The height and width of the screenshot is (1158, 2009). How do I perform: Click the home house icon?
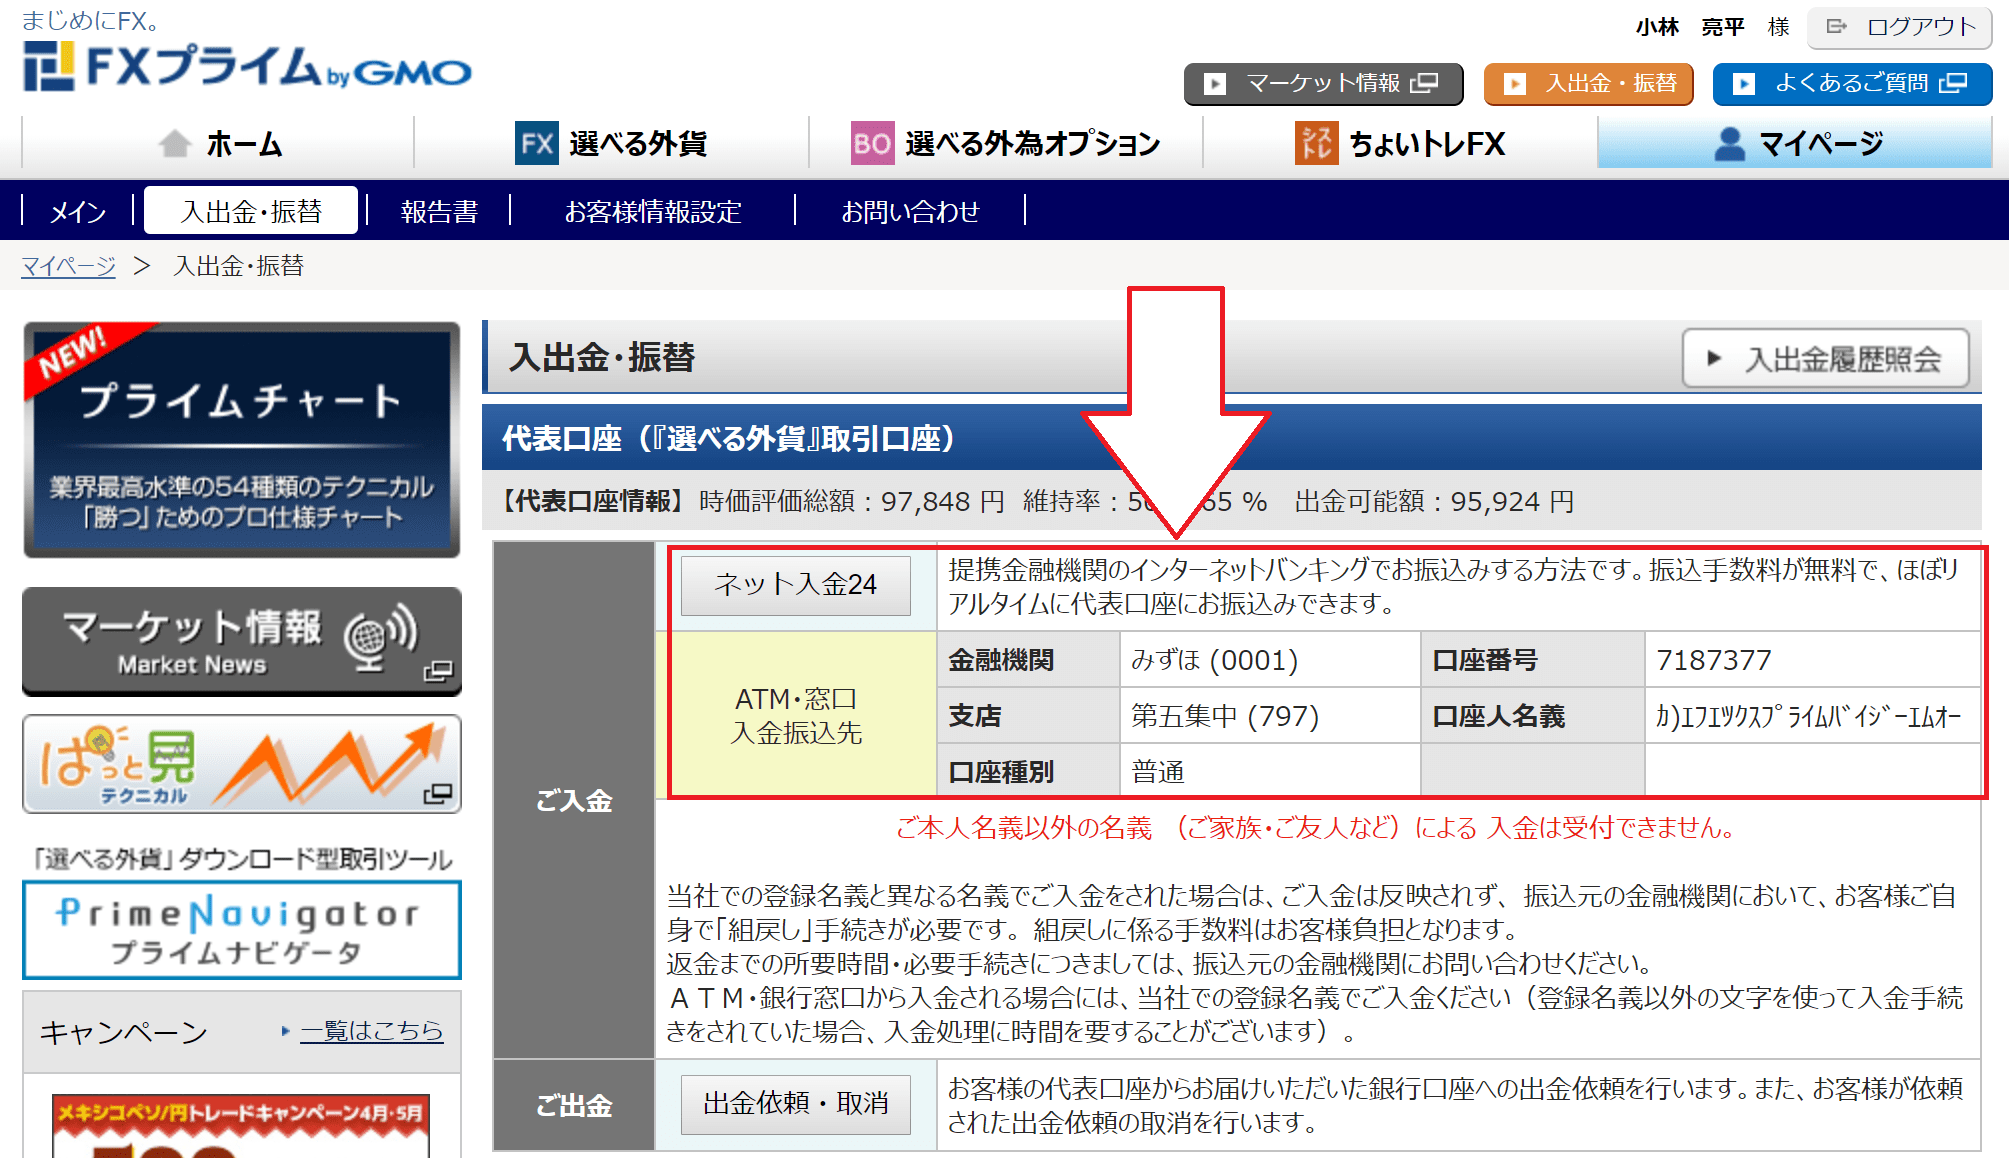click(x=175, y=143)
